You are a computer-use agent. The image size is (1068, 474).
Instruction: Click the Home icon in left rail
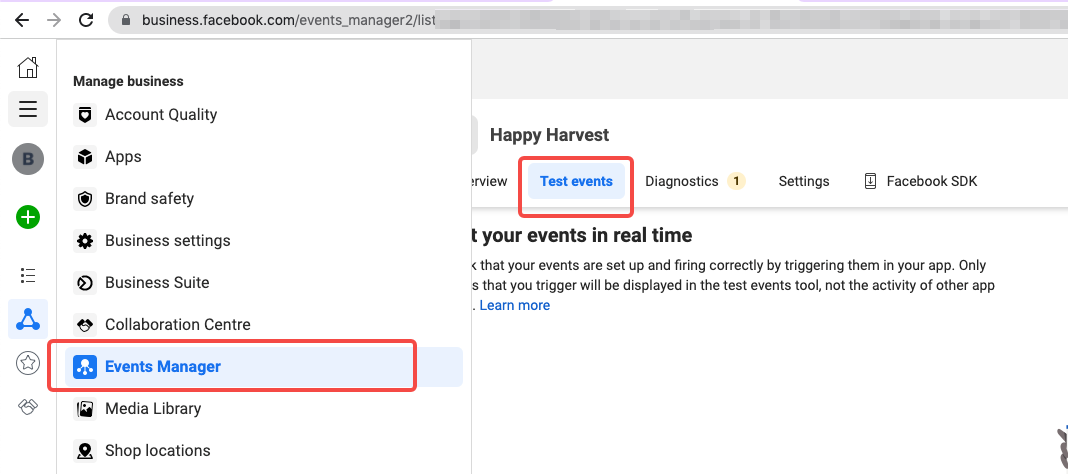(x=28, y=67)
